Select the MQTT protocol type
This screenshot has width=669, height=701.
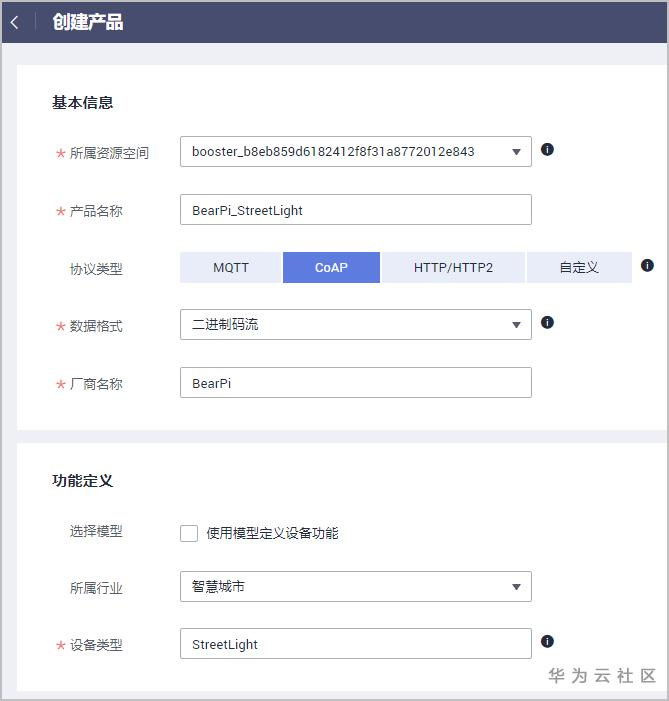[231, 268]
